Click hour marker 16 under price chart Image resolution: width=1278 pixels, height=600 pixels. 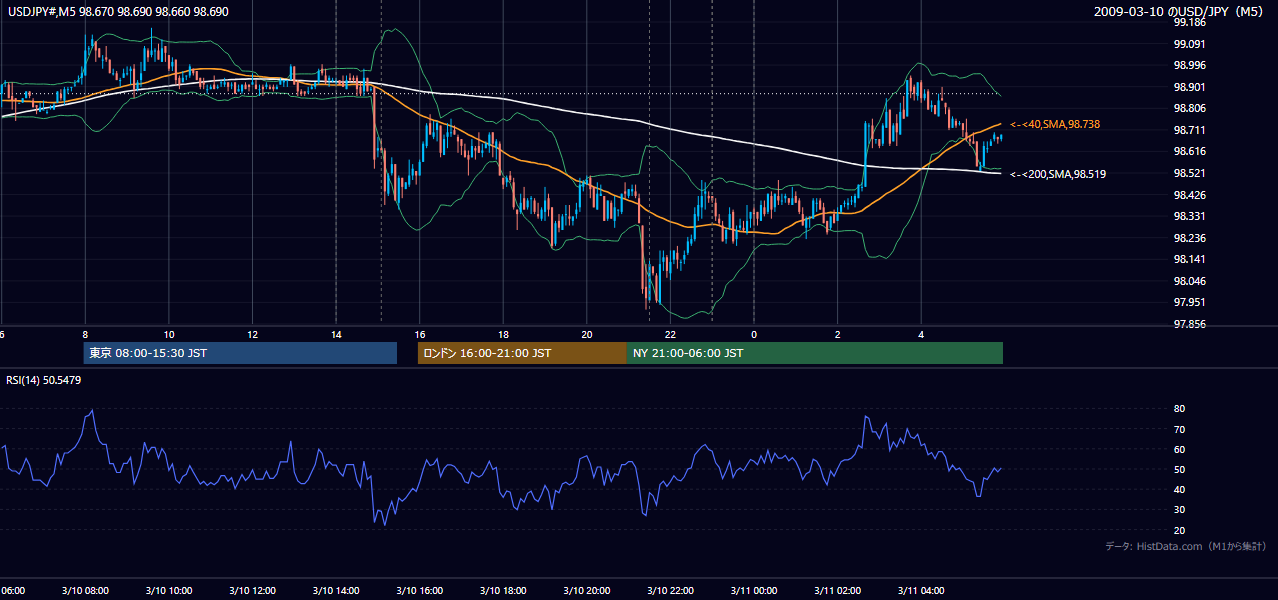coord(420,334)
